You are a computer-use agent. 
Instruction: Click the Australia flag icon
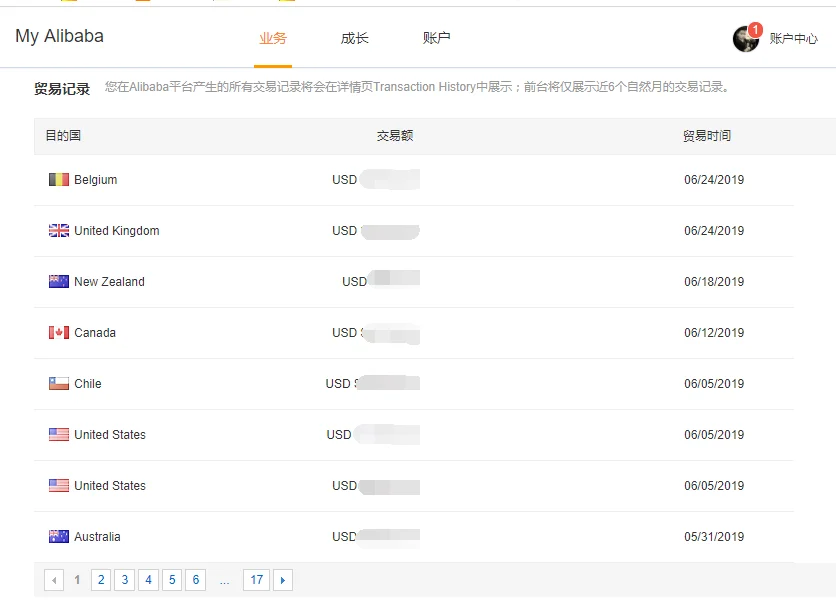[59, 536]
